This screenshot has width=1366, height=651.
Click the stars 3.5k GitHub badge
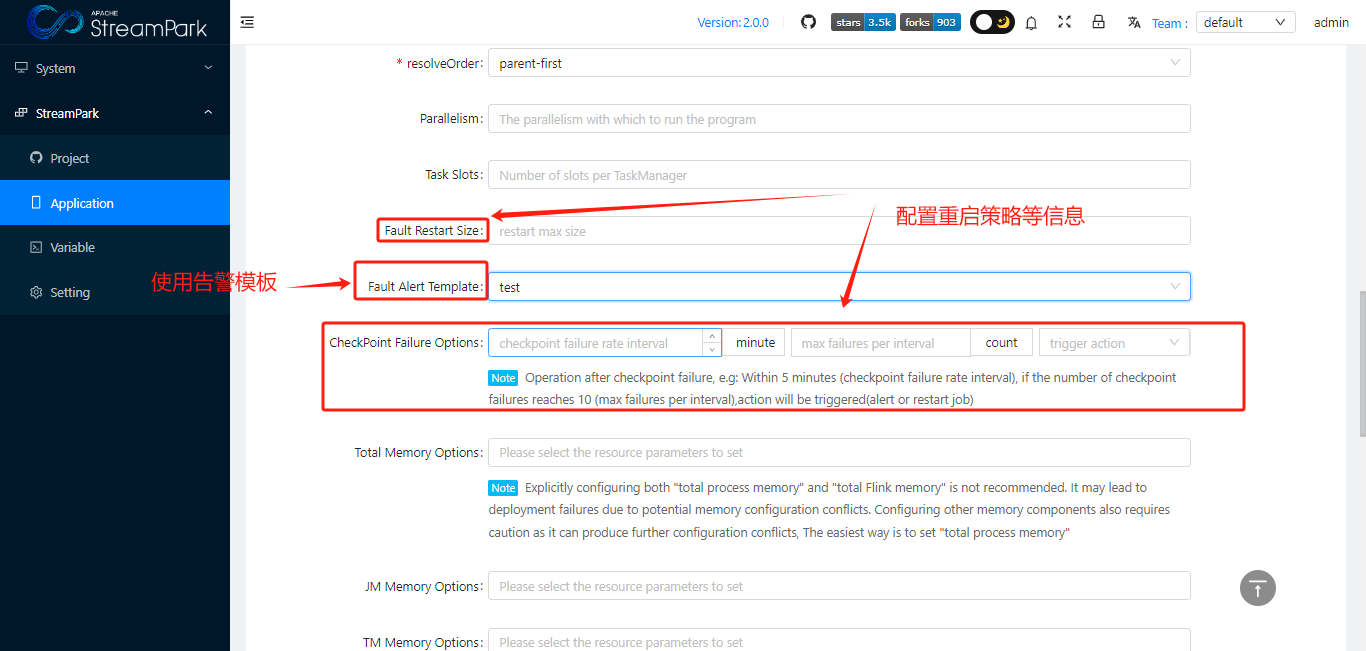pyautogui.click(x=862, y=21)
